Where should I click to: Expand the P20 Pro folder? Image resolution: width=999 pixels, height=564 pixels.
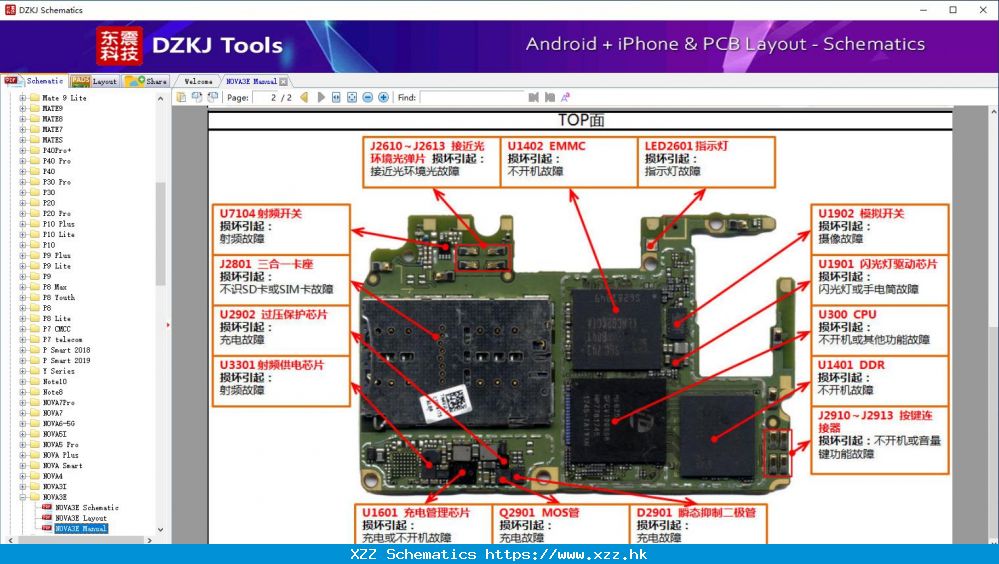click(22, 213)
